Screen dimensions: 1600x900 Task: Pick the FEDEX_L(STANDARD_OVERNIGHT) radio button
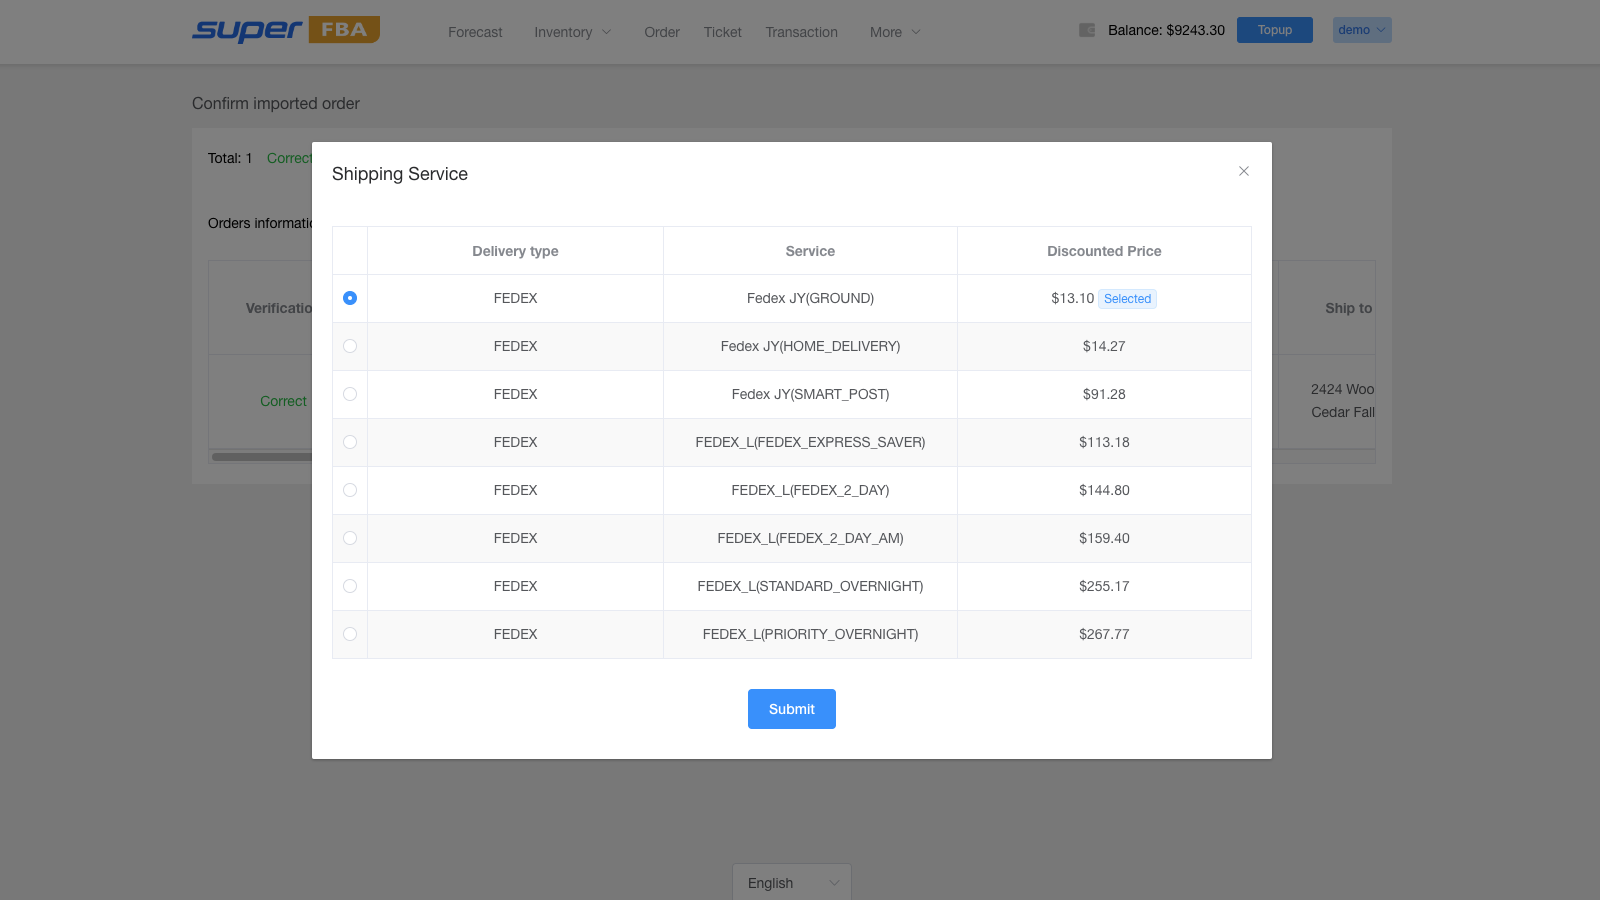point(350,586)
